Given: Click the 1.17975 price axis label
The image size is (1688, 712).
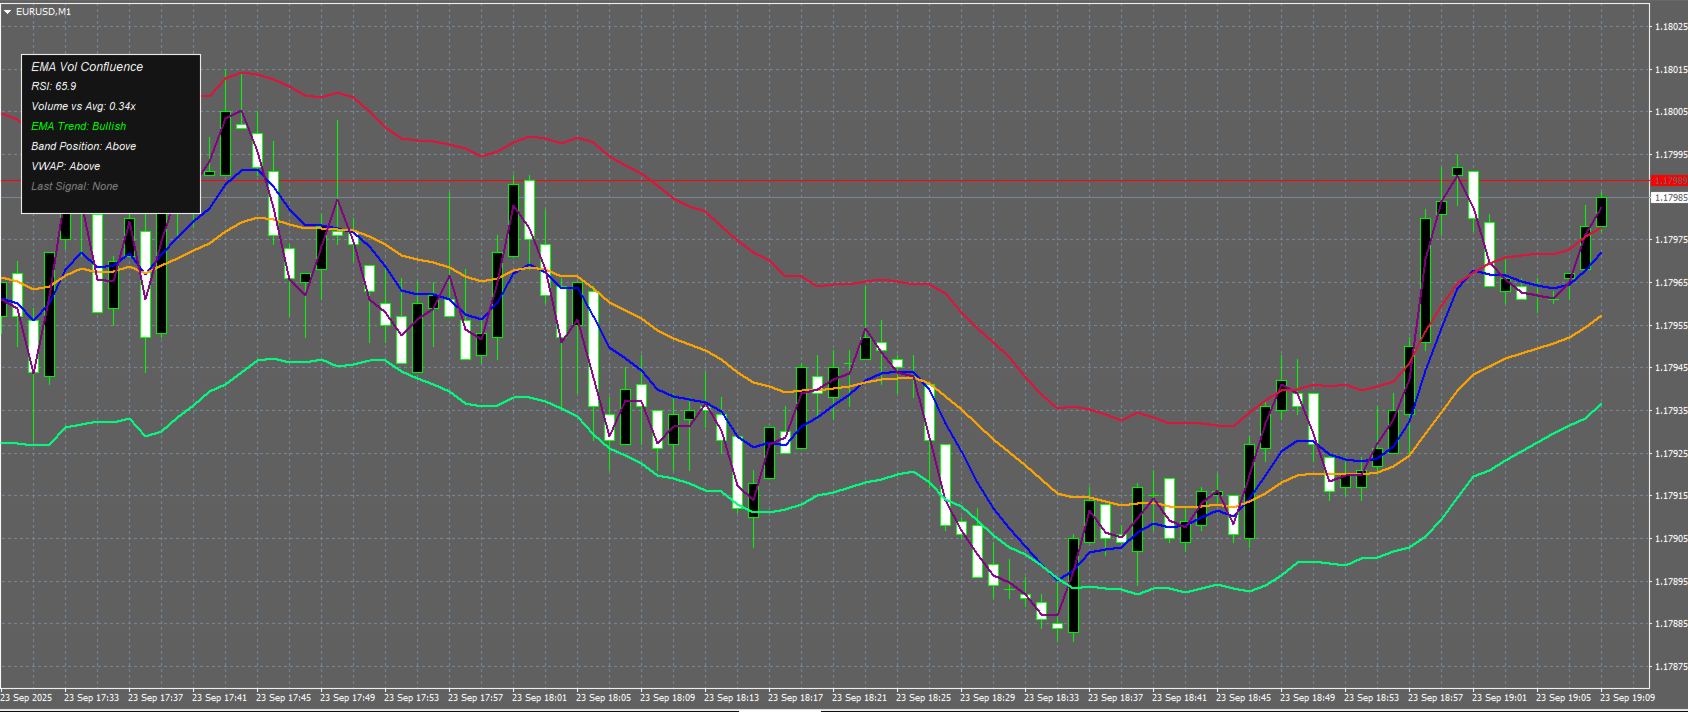Looking at the screenshot, I should (1671, 240).
